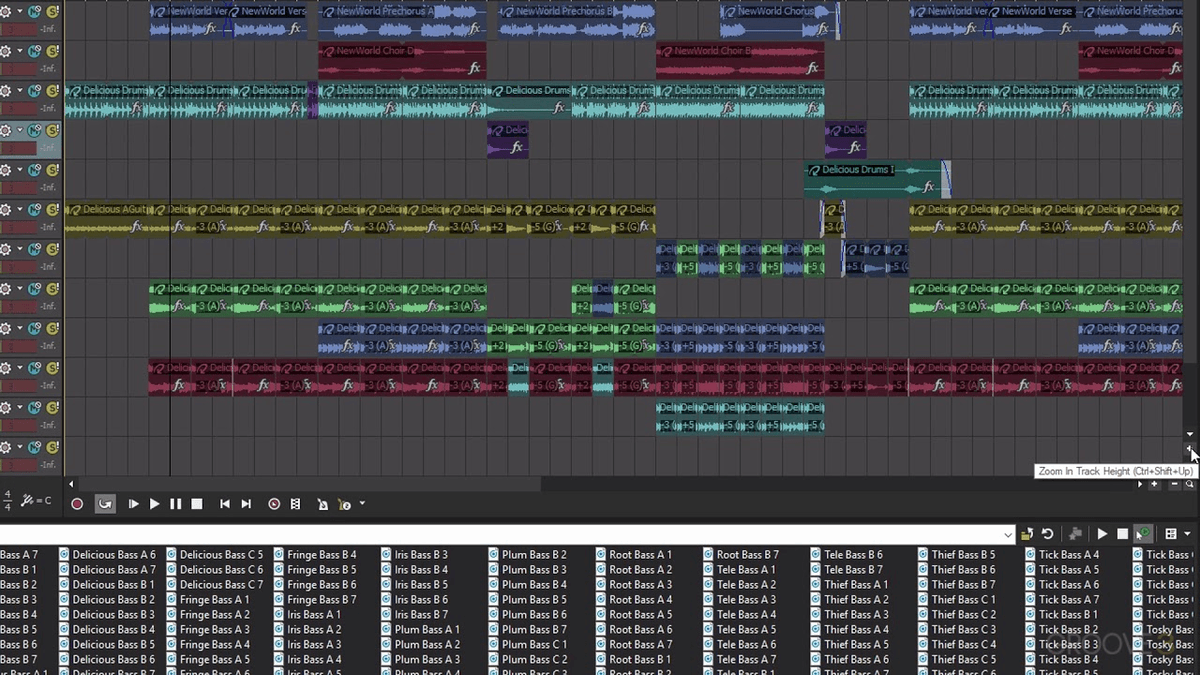Click Start Preview in the explorer toolbar
1200x675 pixels.
(1102, 535)
